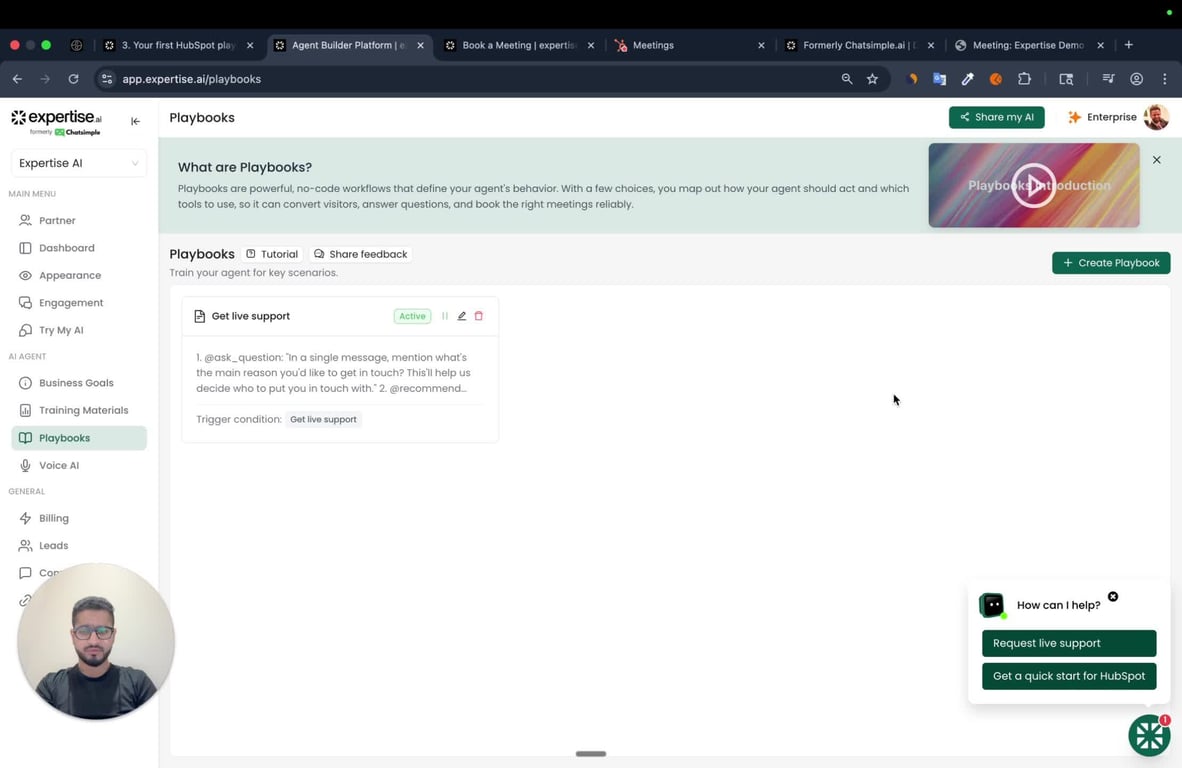The image size is (1182, 768).
Task: Switch to Book a Meeting browser tab
Action: (519, 45)
